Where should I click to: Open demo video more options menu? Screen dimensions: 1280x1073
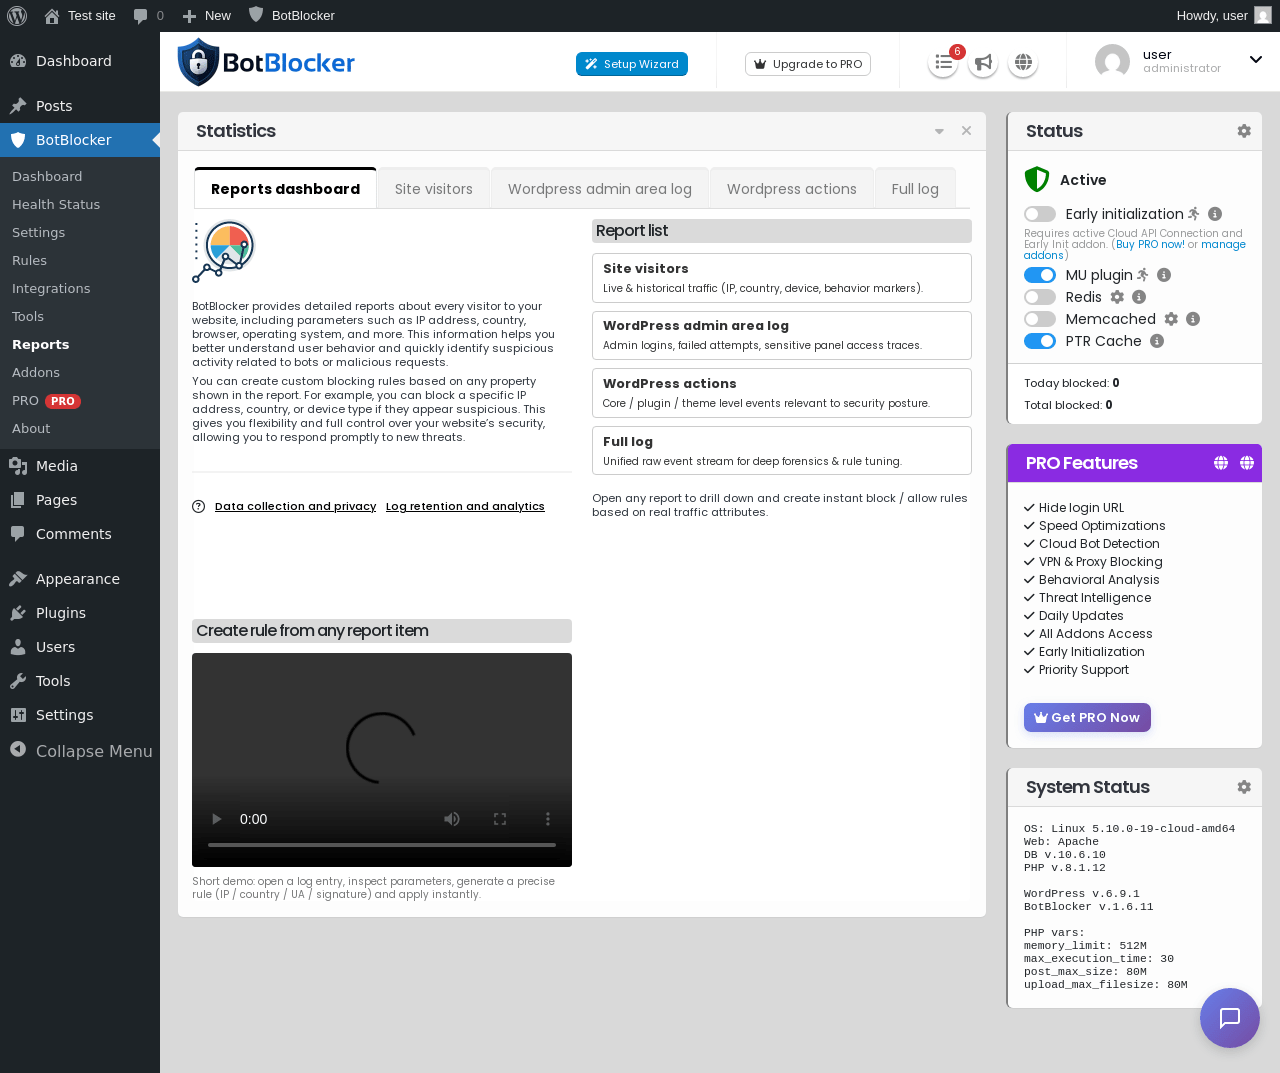pos(547,819)
